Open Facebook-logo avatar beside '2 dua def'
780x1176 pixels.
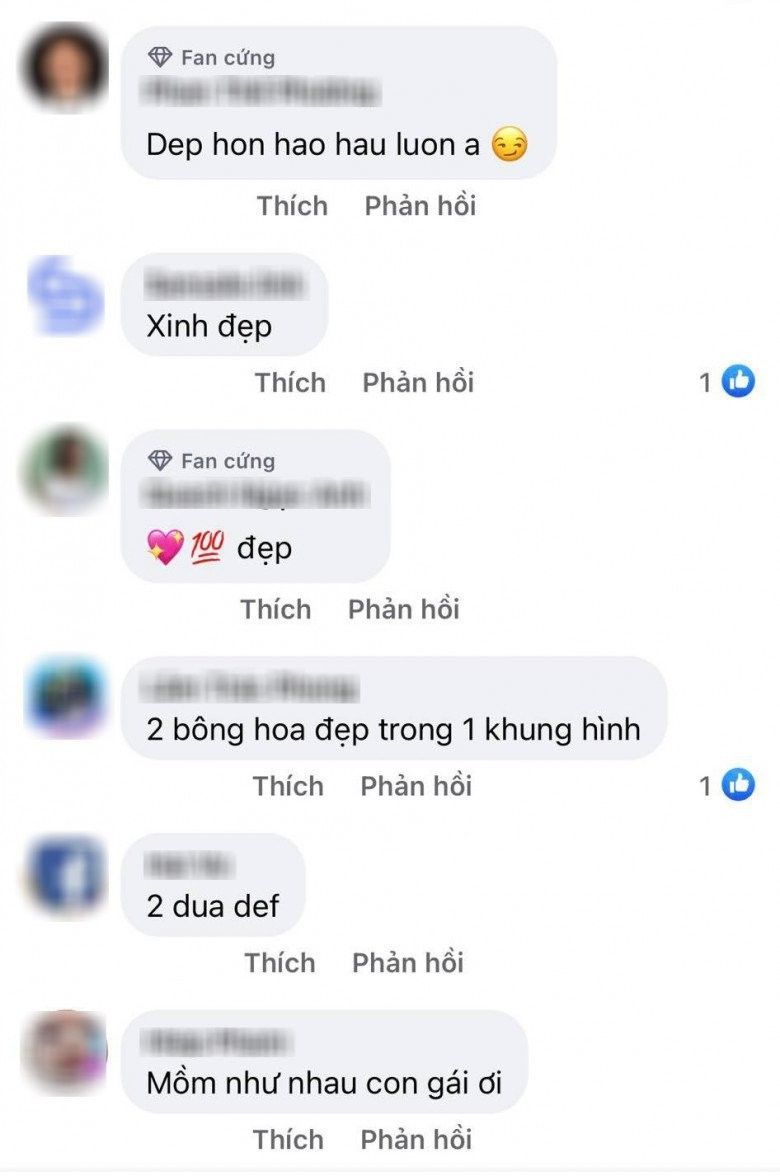(x=66, y=875)
